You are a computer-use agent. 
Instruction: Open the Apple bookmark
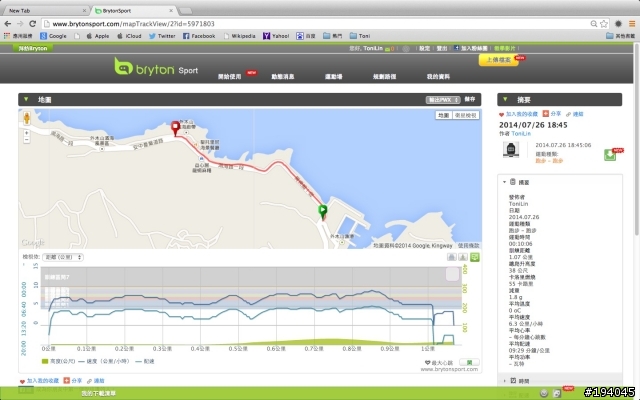(98, 36)
